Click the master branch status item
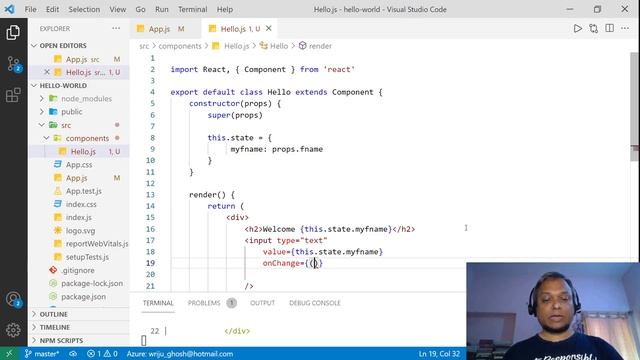 pos(42,353)
